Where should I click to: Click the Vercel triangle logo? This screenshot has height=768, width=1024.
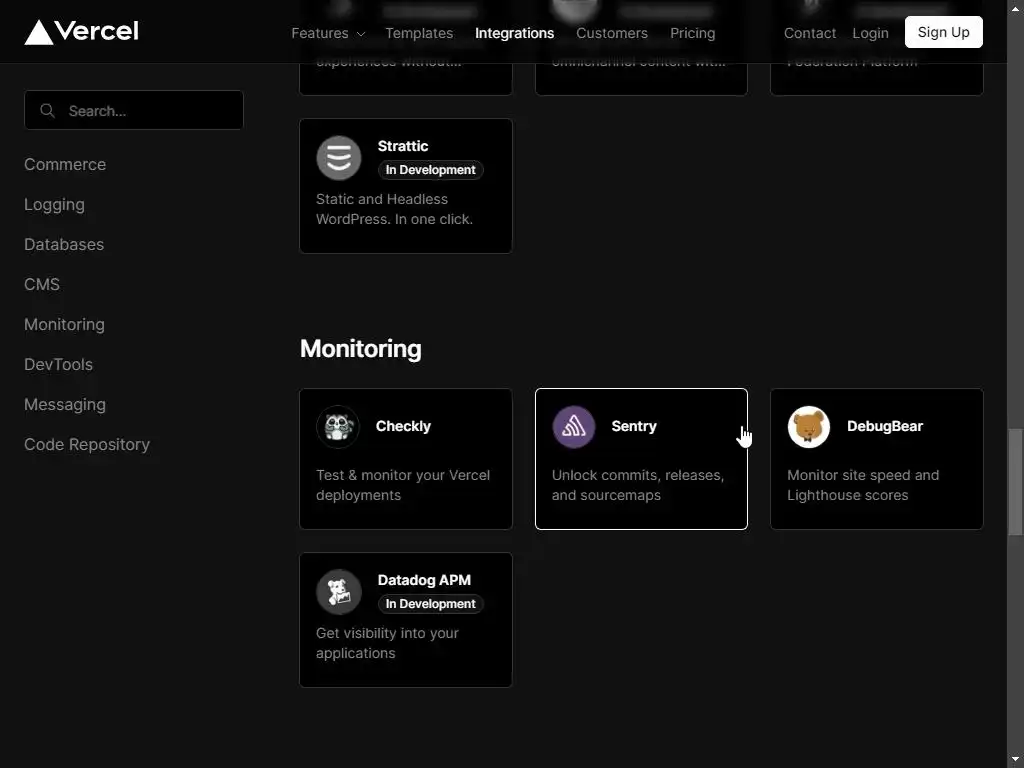pyautogui.click(x=39, y=32)
